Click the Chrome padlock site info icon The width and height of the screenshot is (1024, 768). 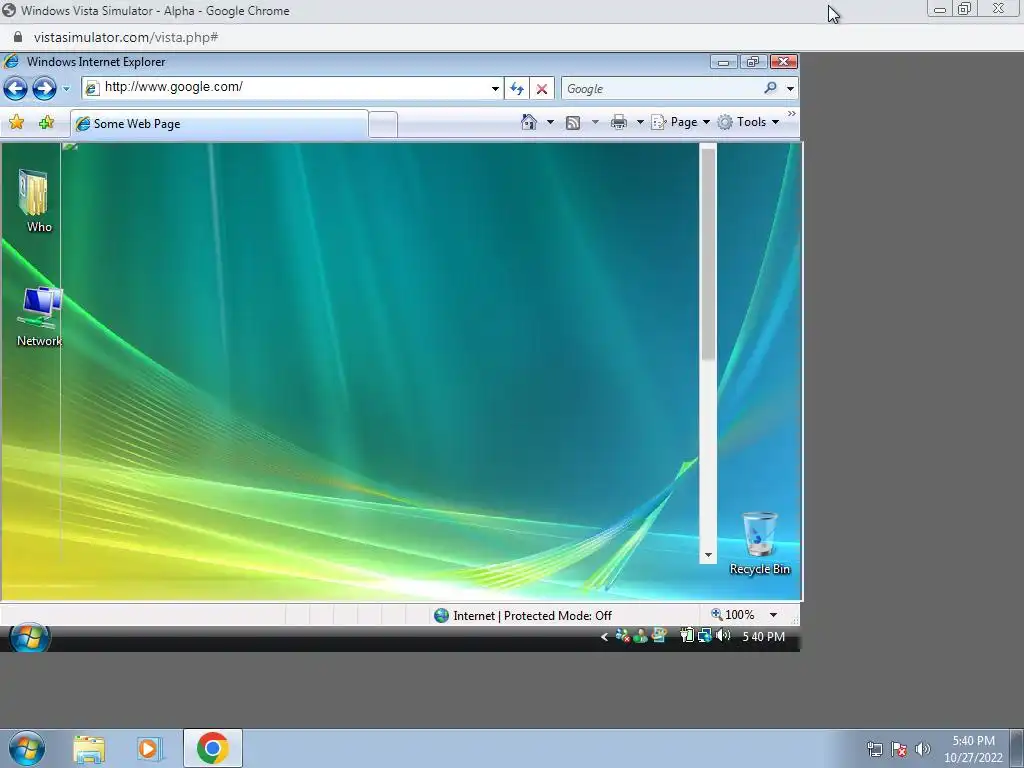point(18,37)
